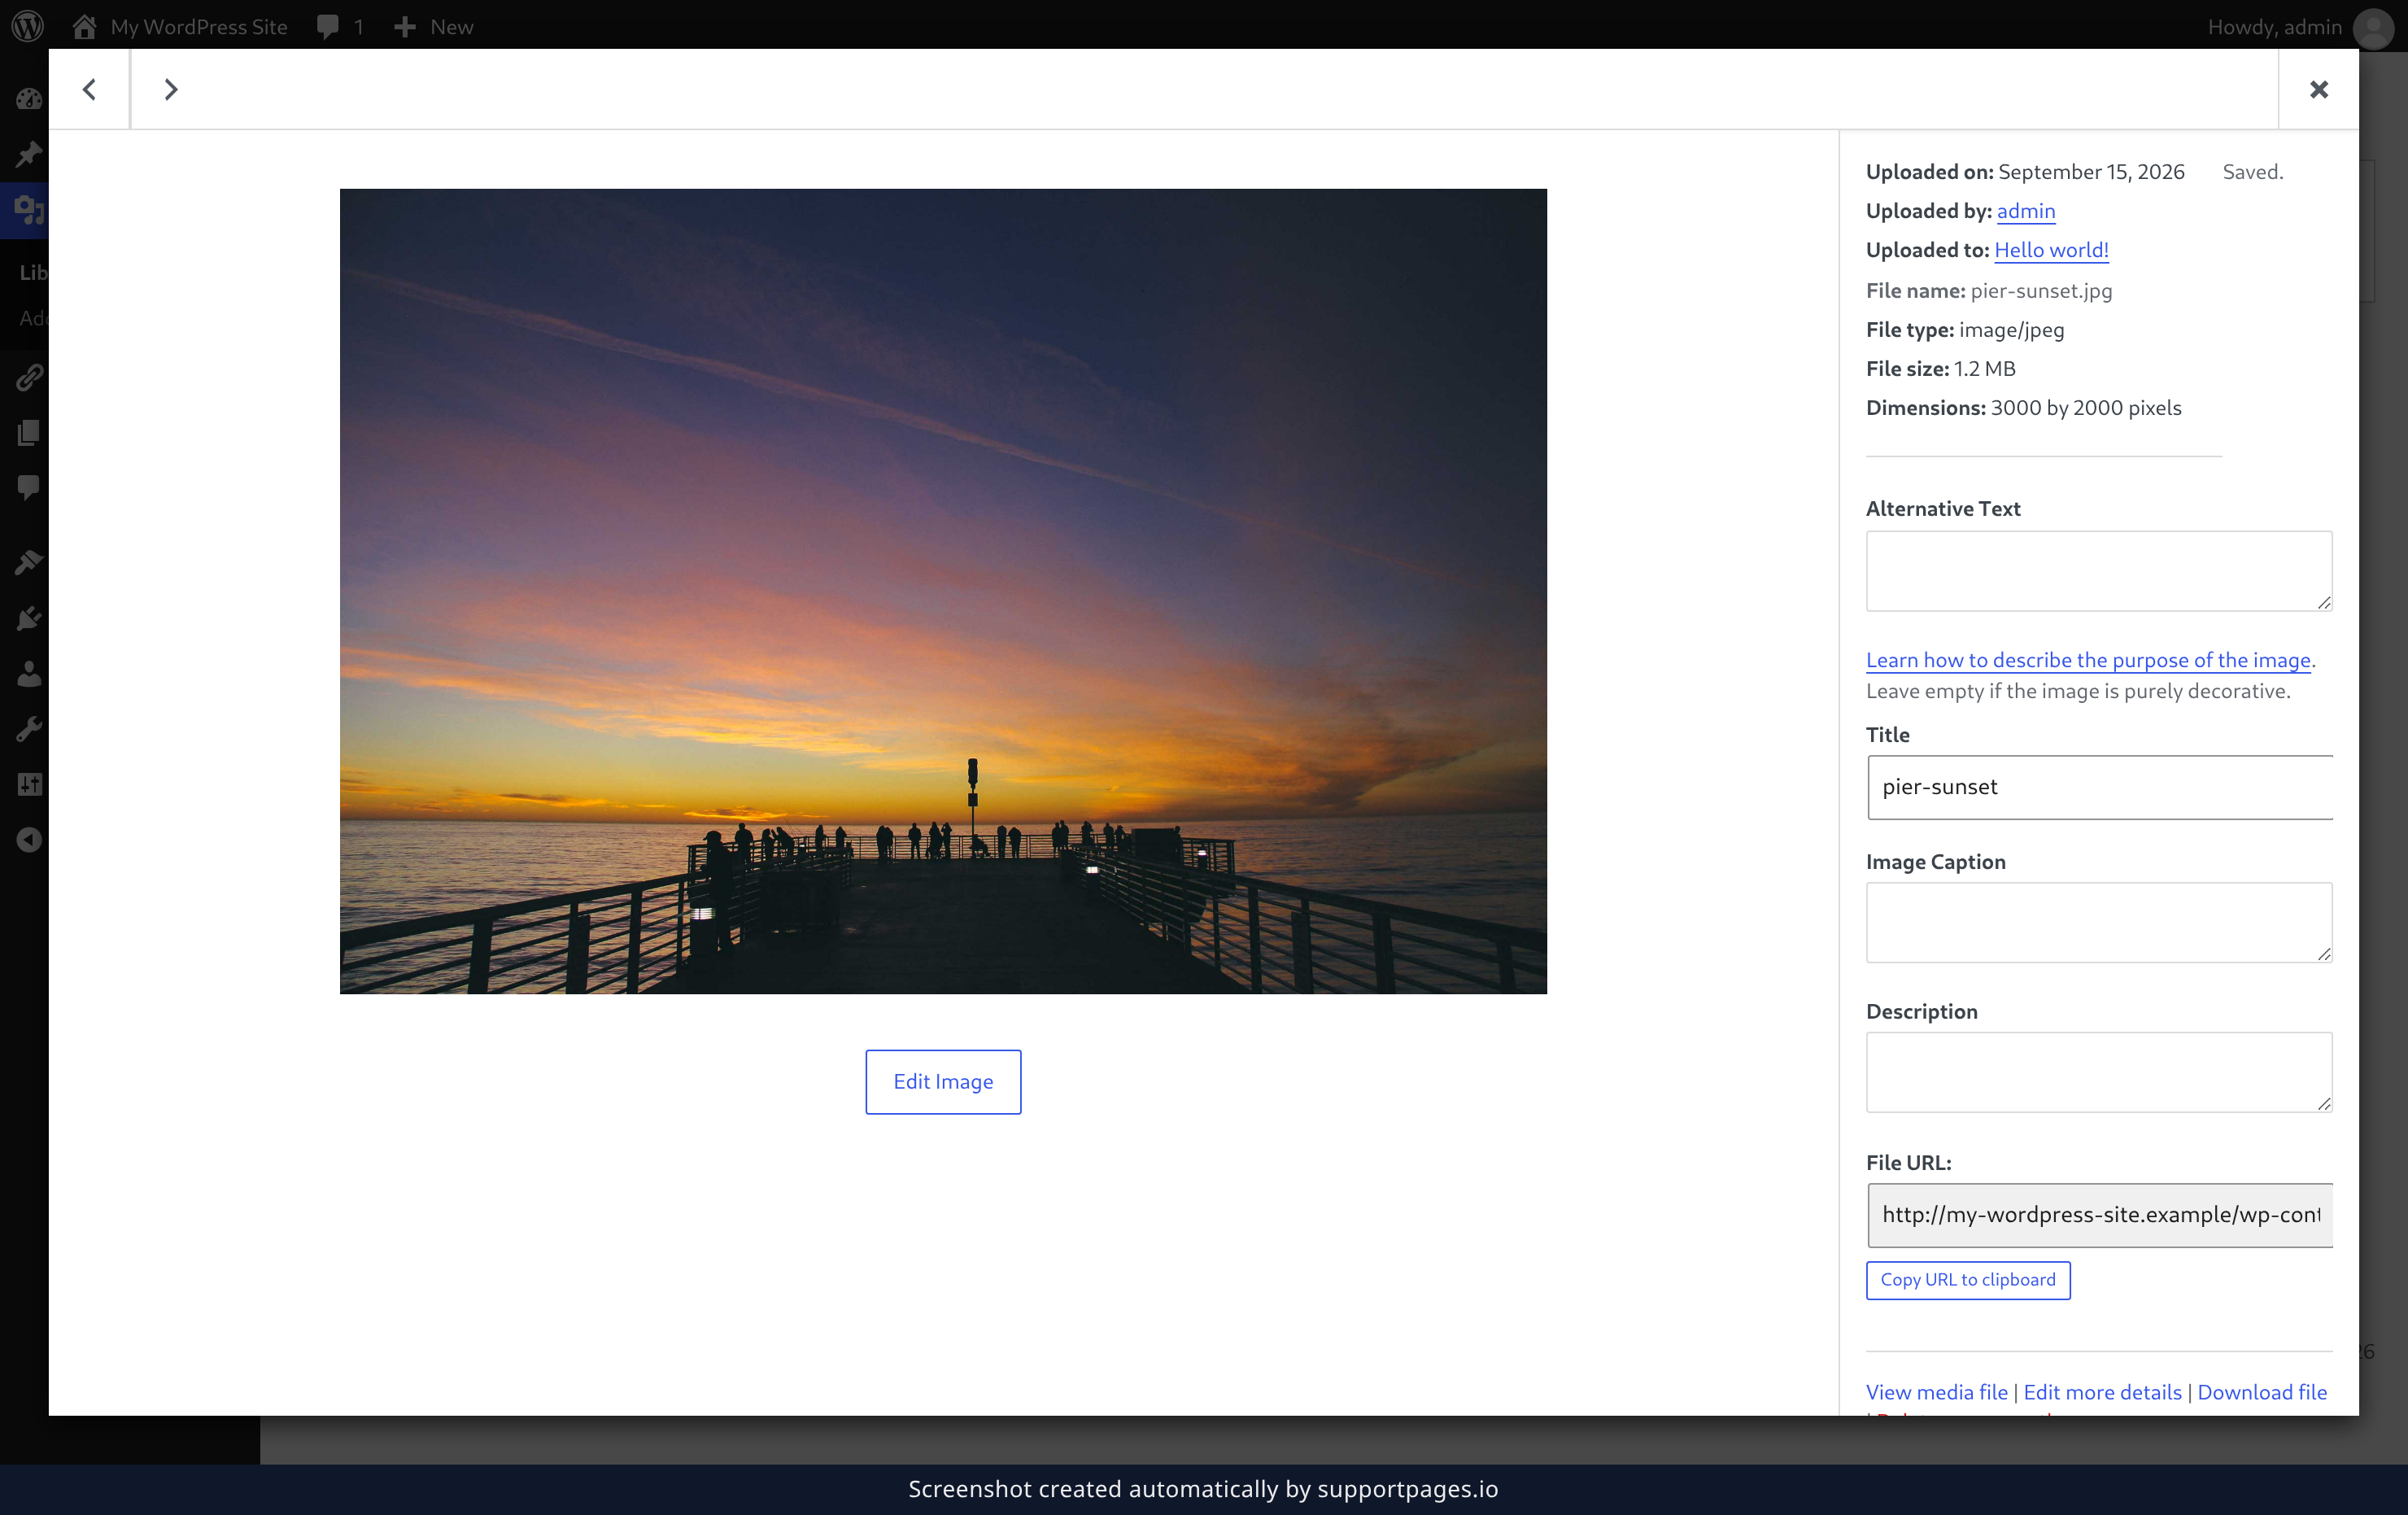This screenshot has width=2408, height=1515.
Task: Open the View media file link
Action: (1936, 1392)
